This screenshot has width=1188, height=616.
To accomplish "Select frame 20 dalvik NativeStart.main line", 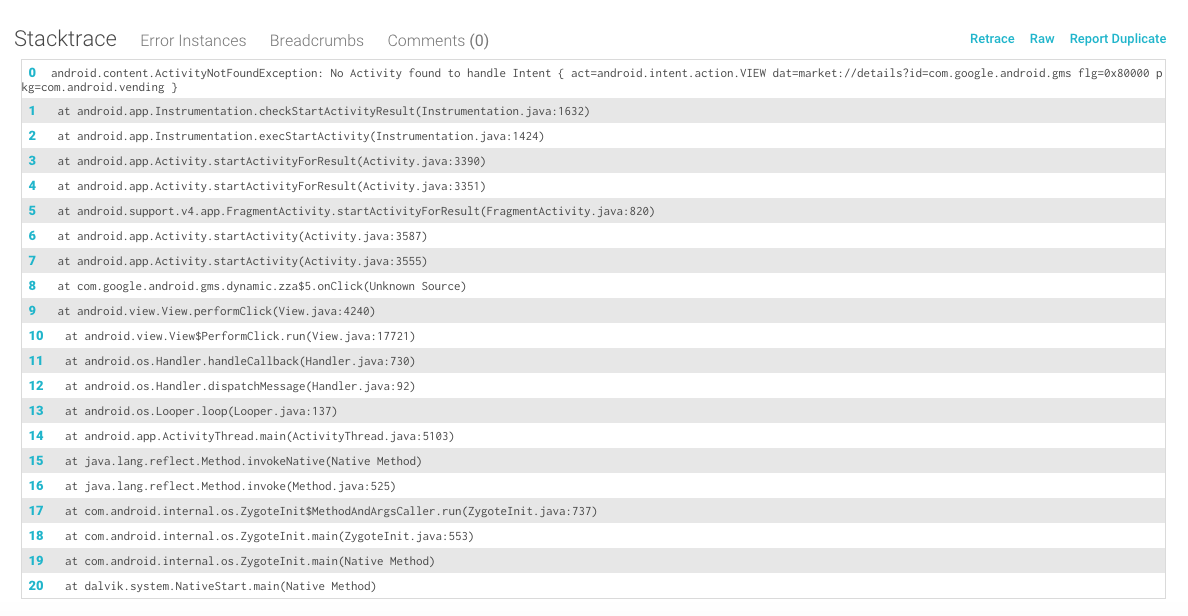I will (x=220, y=586).
